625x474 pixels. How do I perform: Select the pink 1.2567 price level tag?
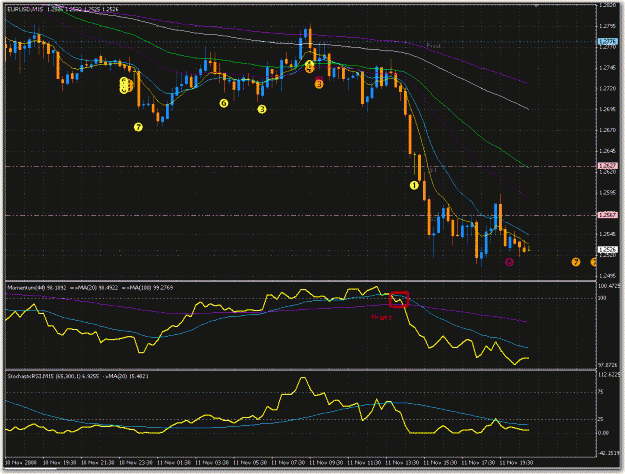point(608,215)
